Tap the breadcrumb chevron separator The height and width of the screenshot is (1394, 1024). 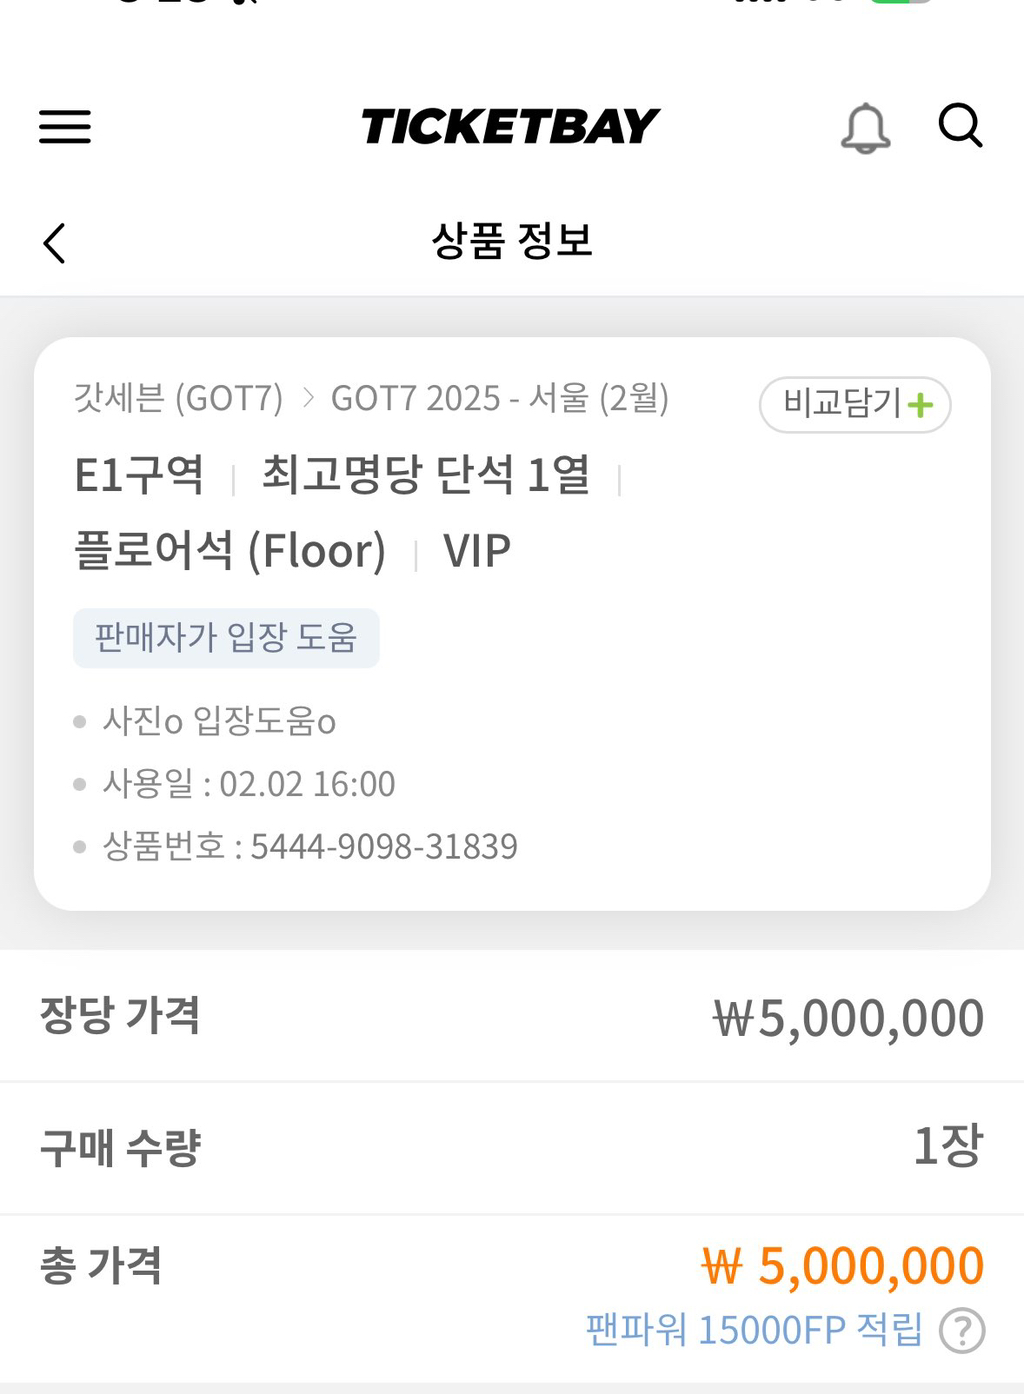pyautogui.click(x=308, y=399)
